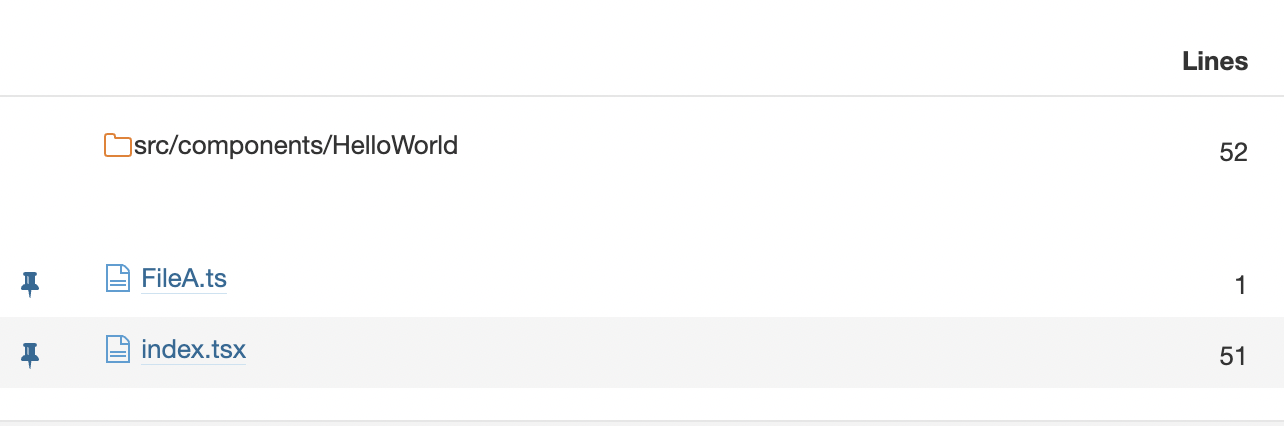Click the document icon next to index.tsx
The height and width of the screenshot is (426, 1284).
point(118,349)
